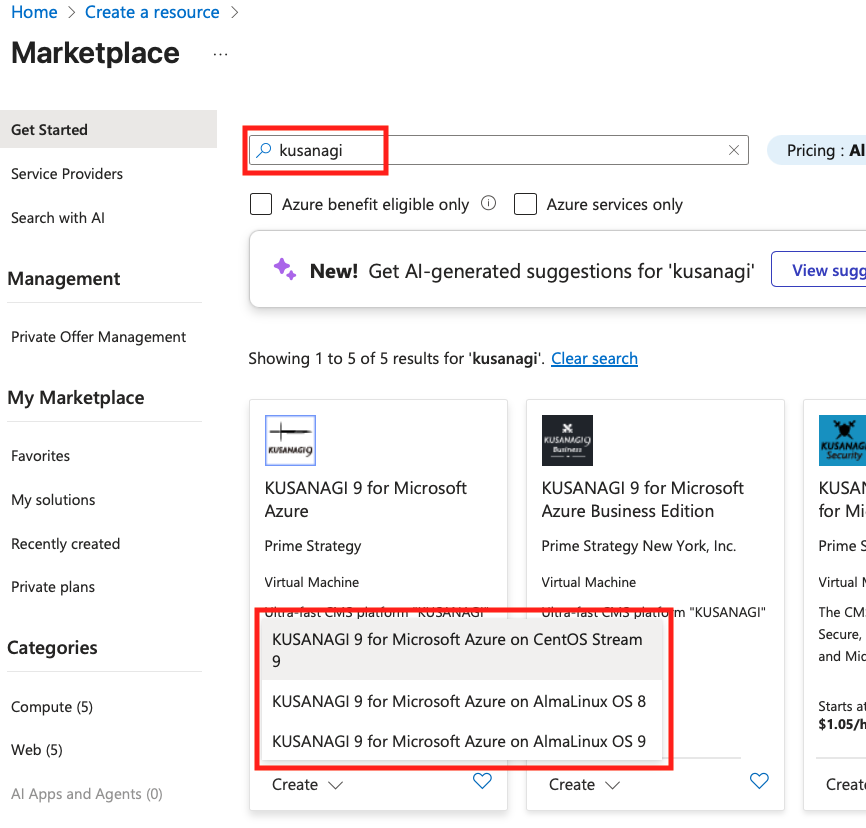Open KUSANAGI 9 Azure Business Edition title
Image resolution: width=866 pixels, height=828 pixels.
(x=642, y=499)
